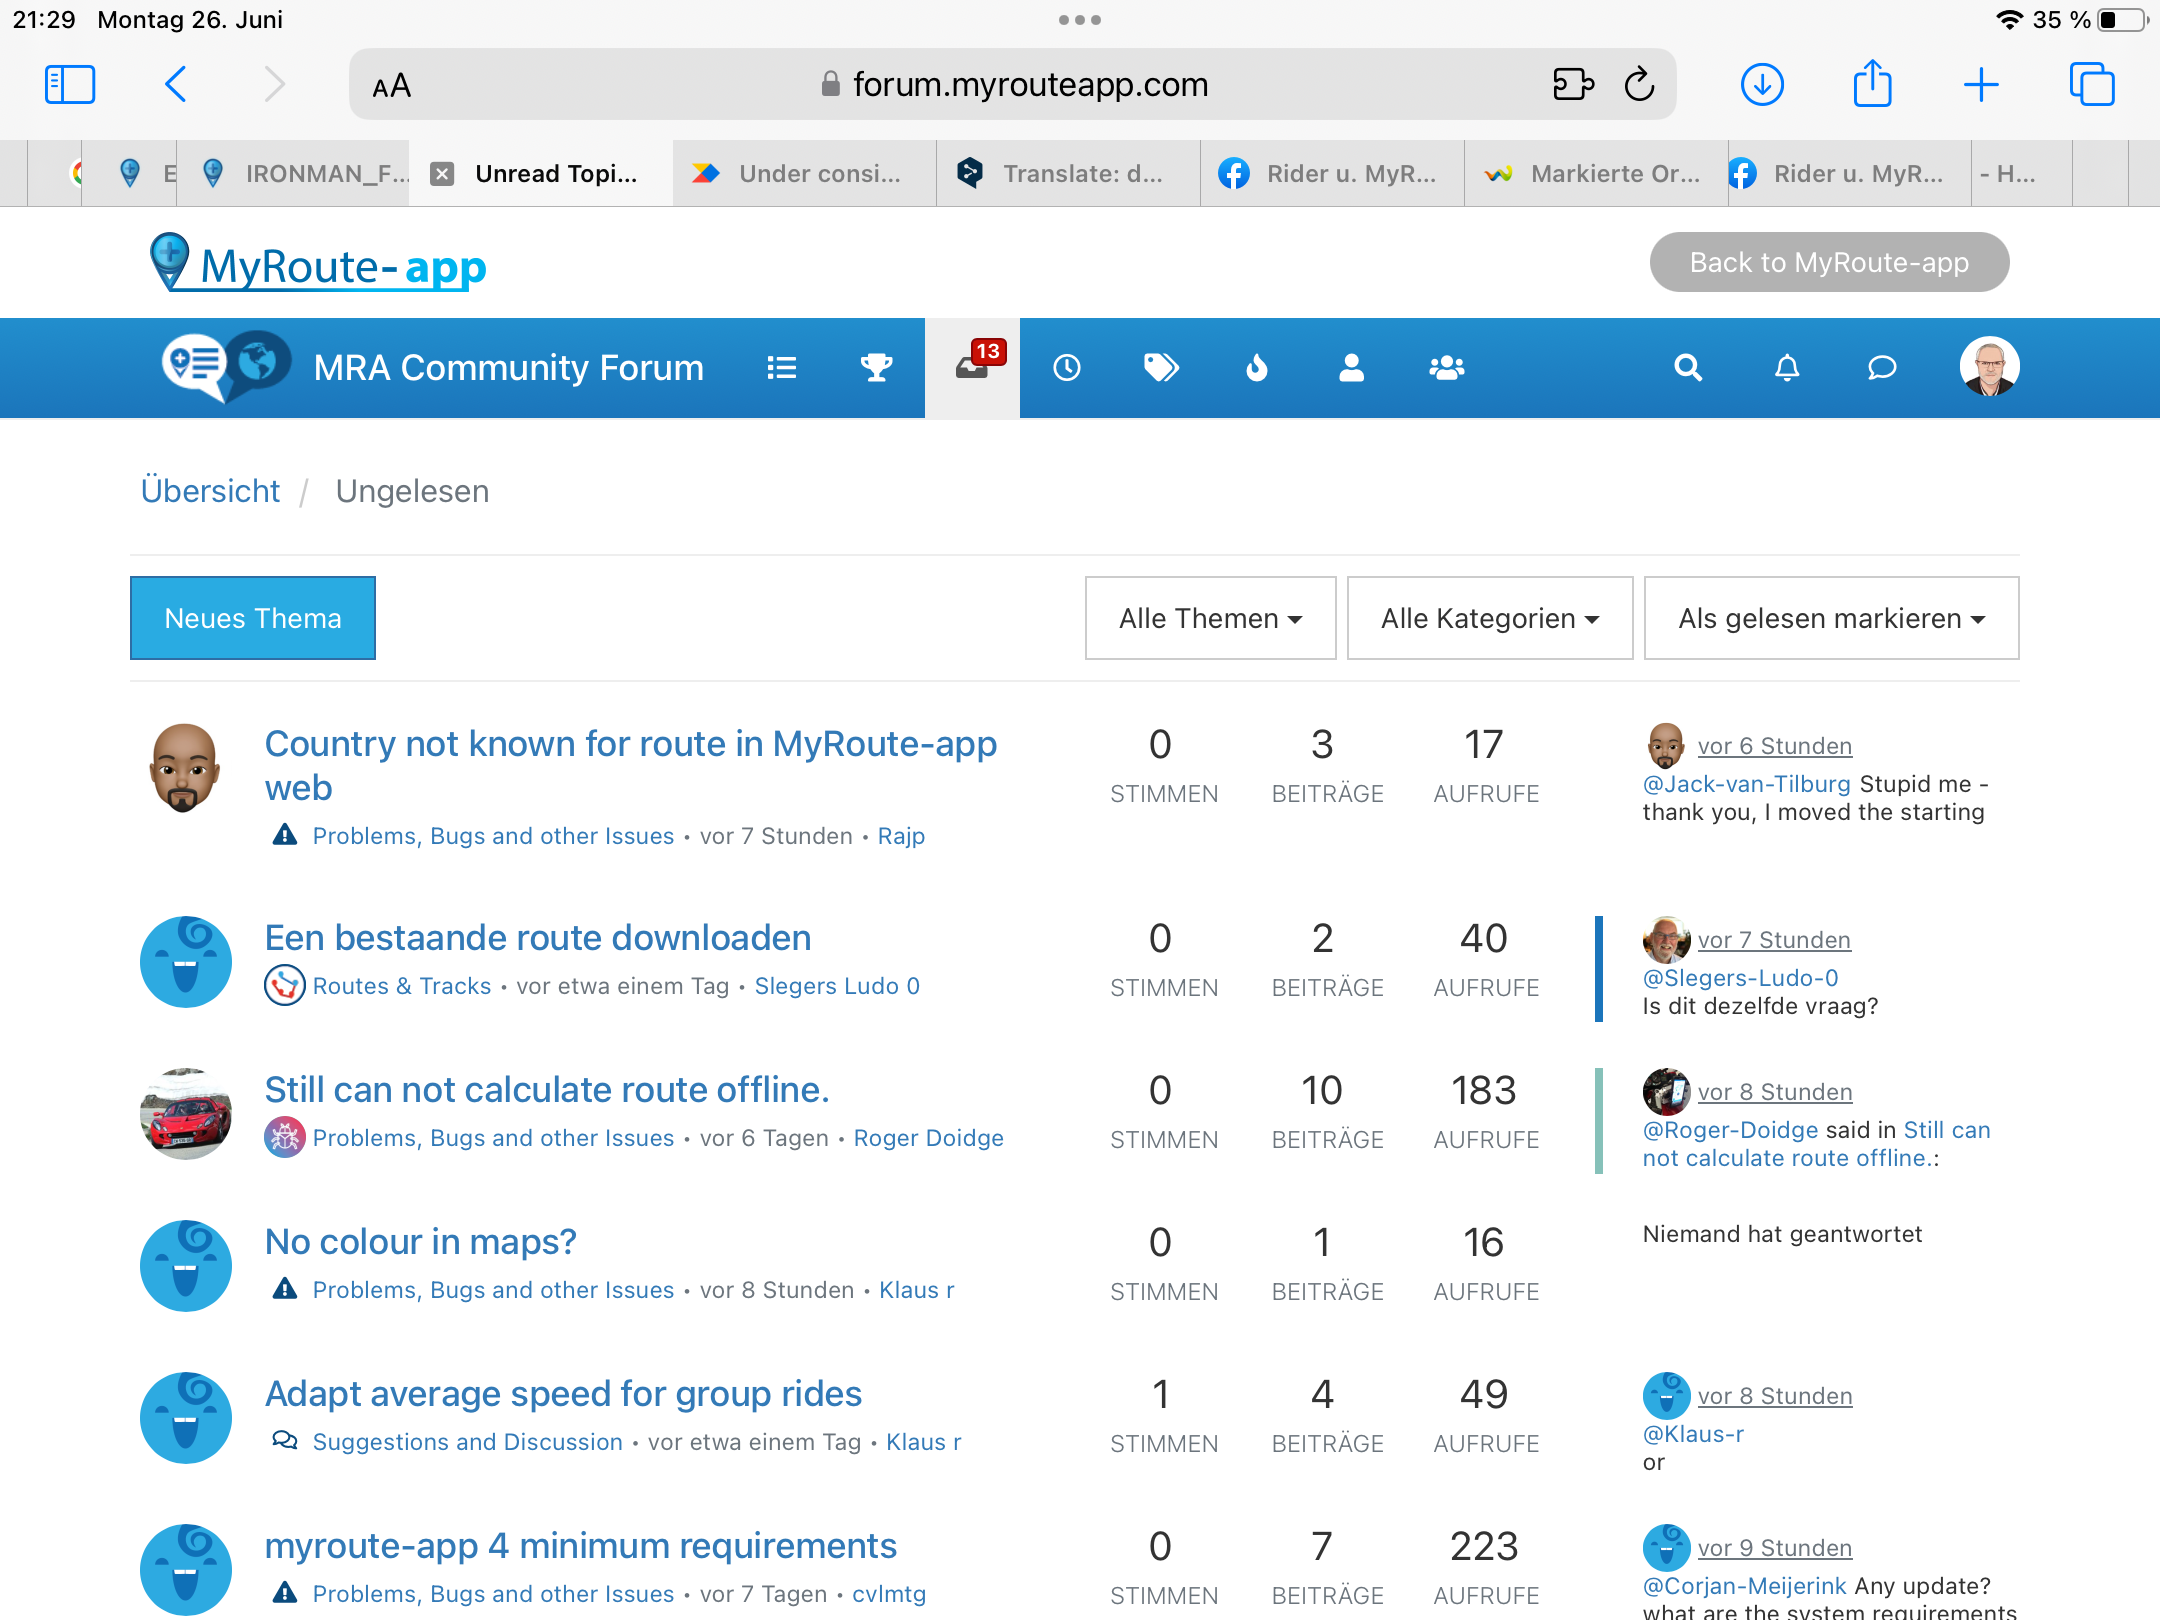Expand the Alle Kategorien dropdown

click(1490, 618)
